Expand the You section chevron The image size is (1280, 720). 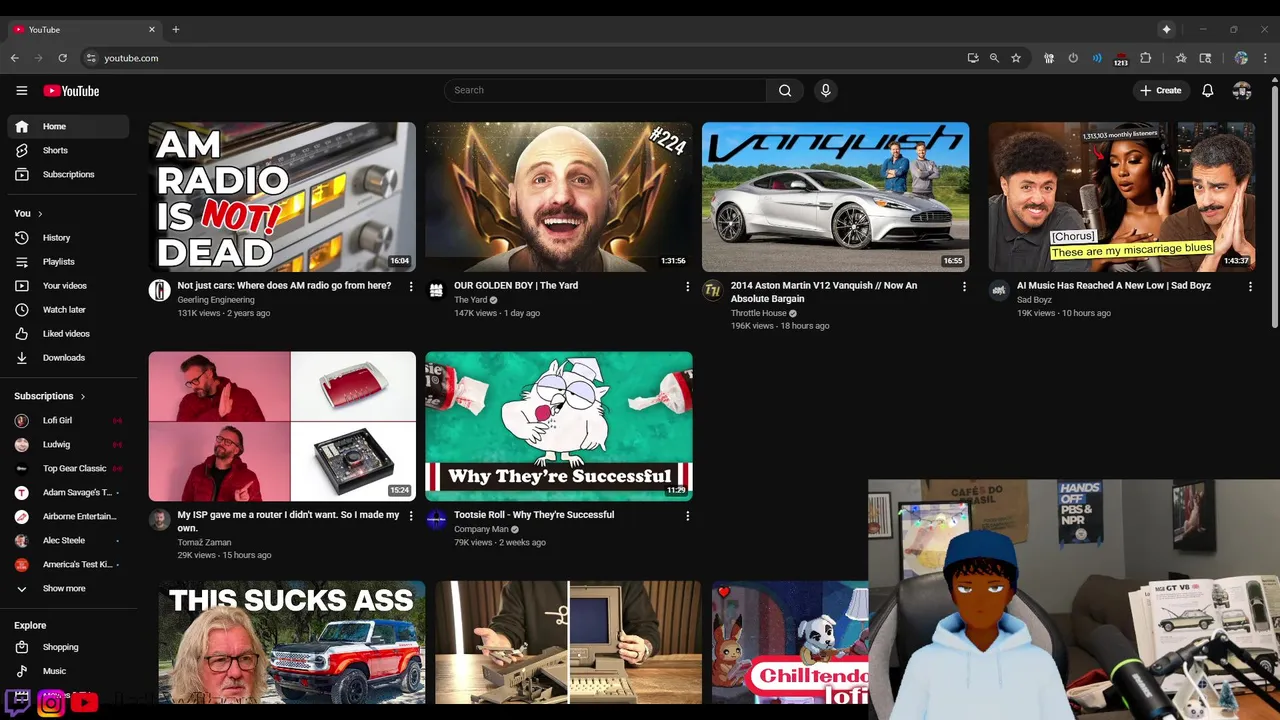pos(41,214)
